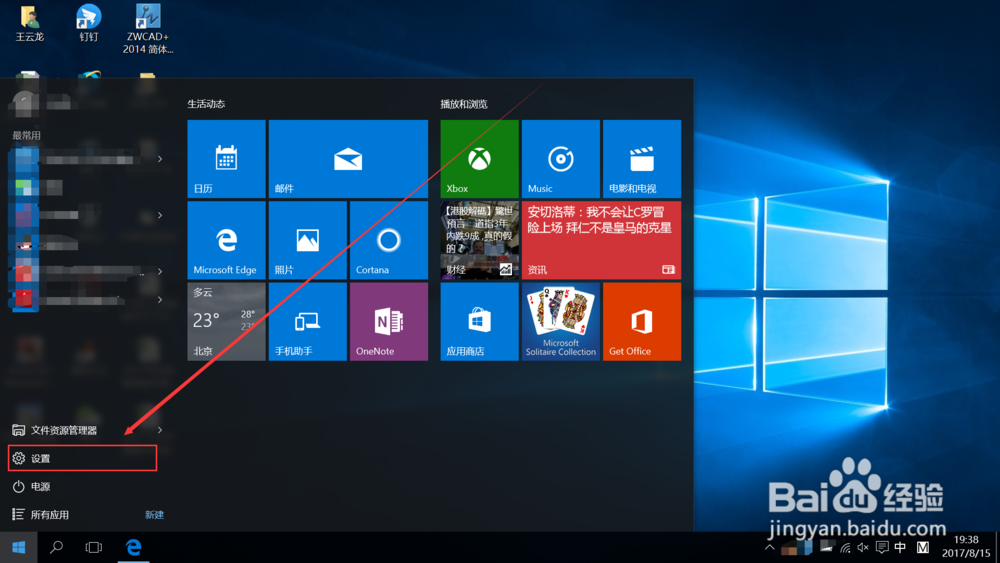Click the 播放和浏览 group header
Viewport: 1000px width, 563px height.
(x=464, y=104)
